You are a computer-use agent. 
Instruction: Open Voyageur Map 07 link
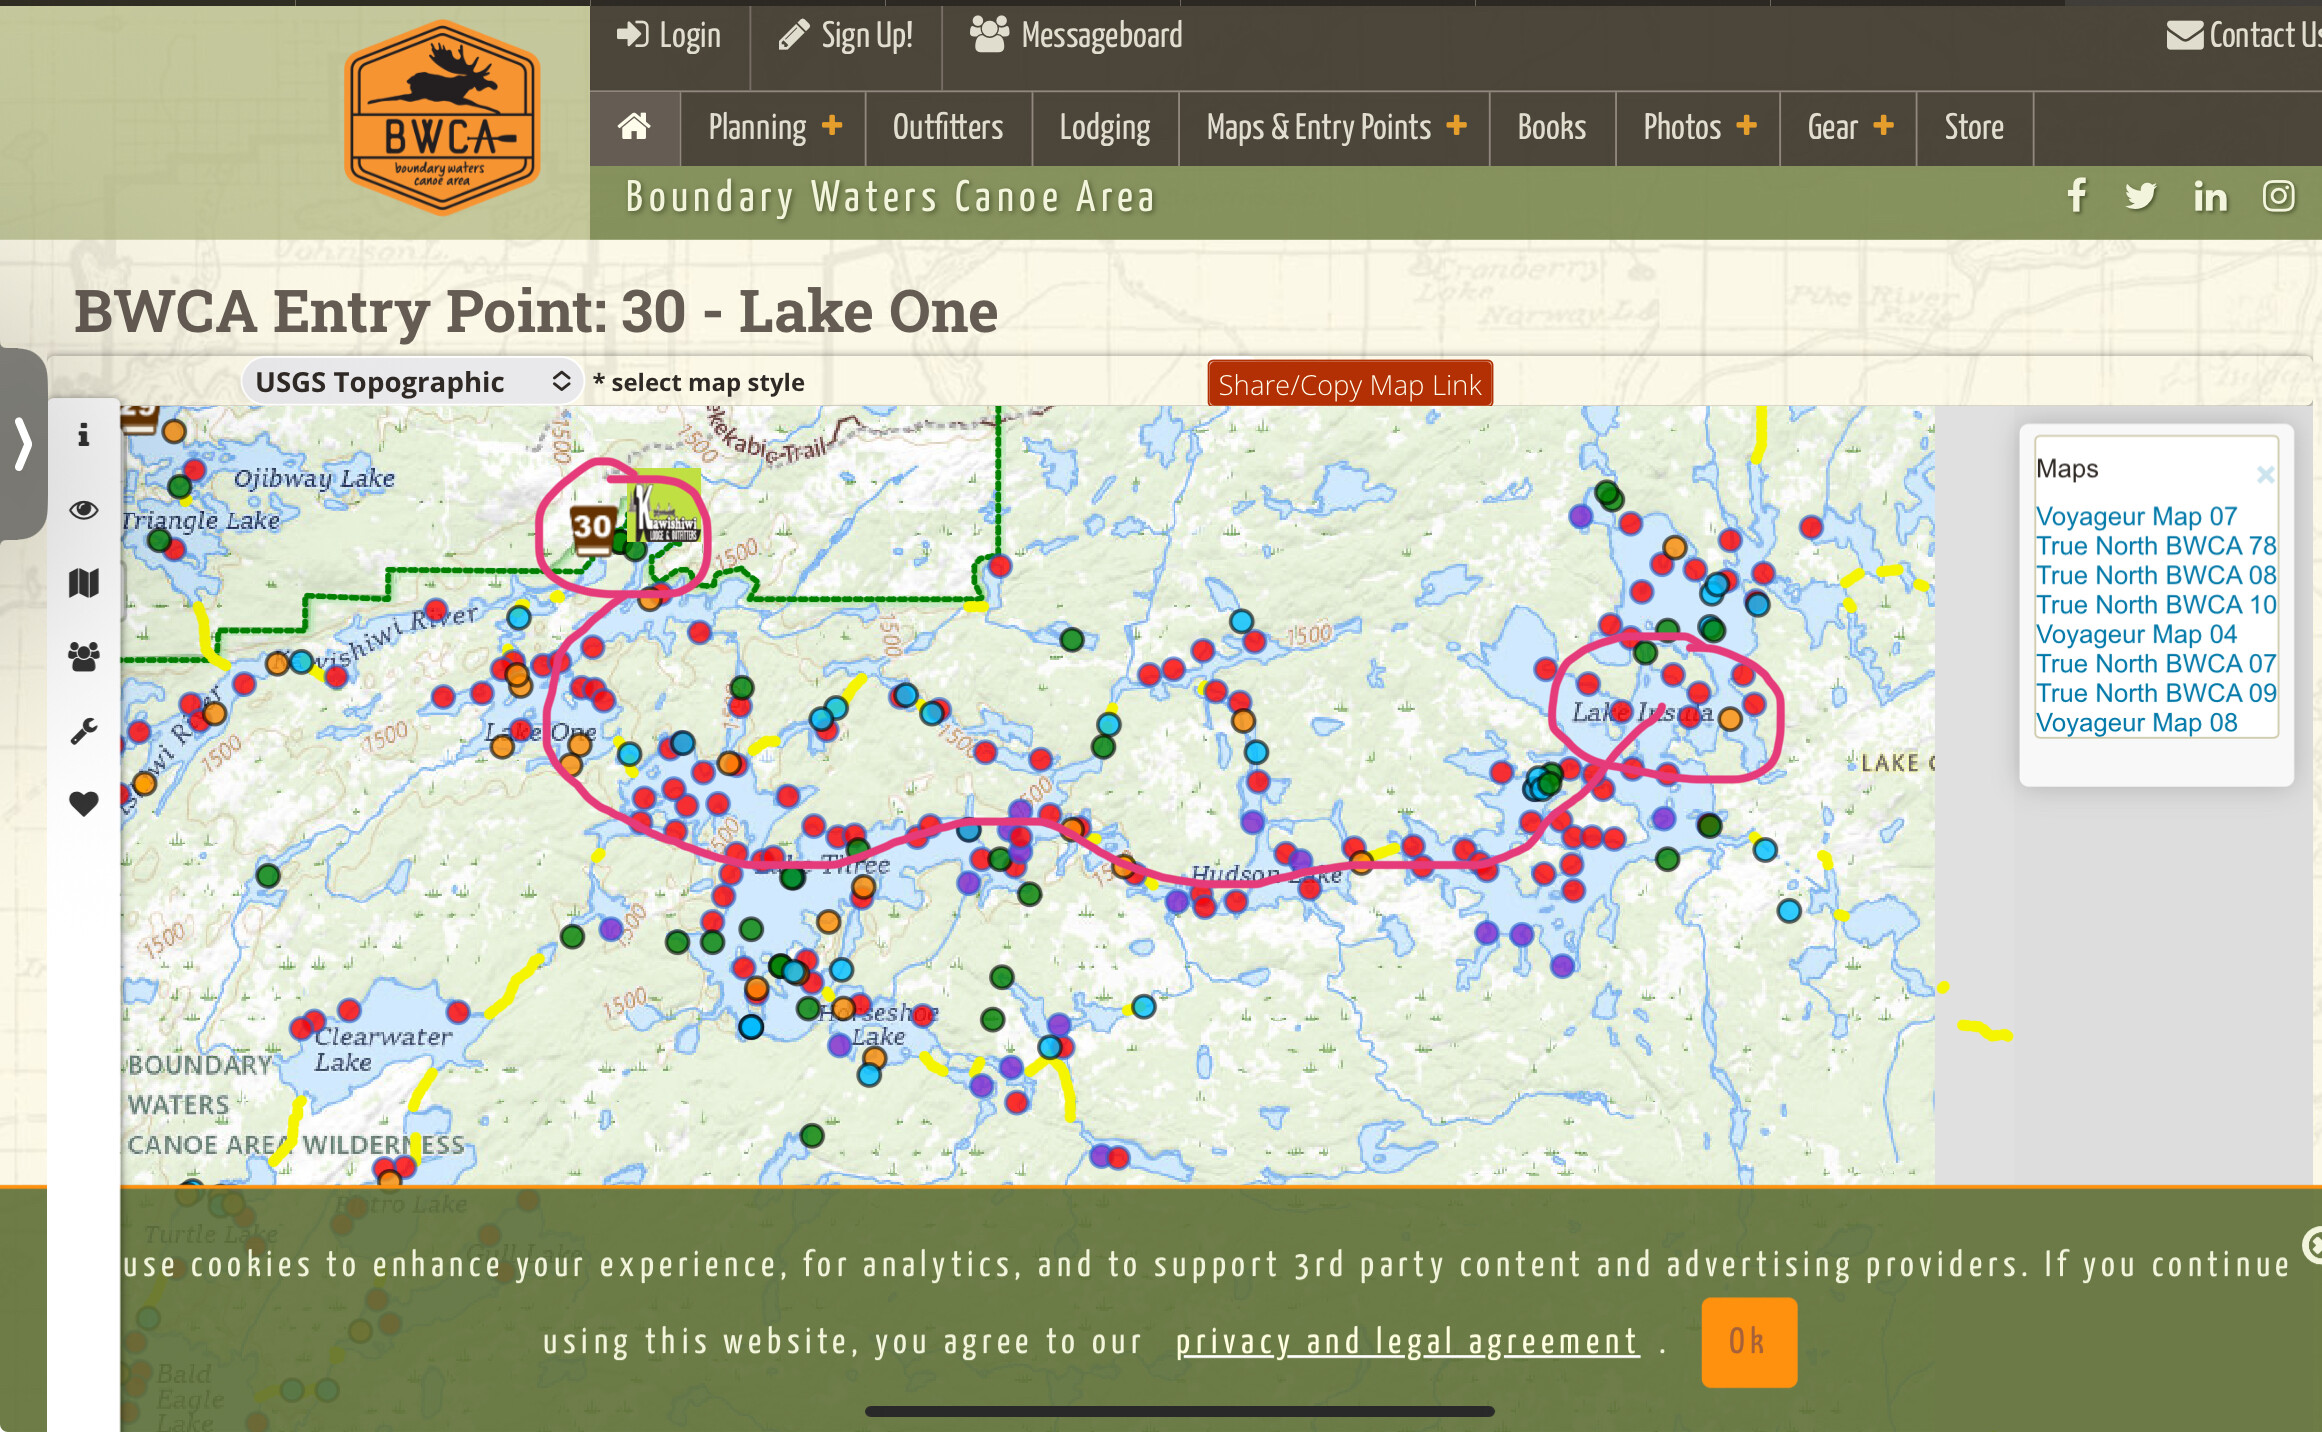(2136, 516)
